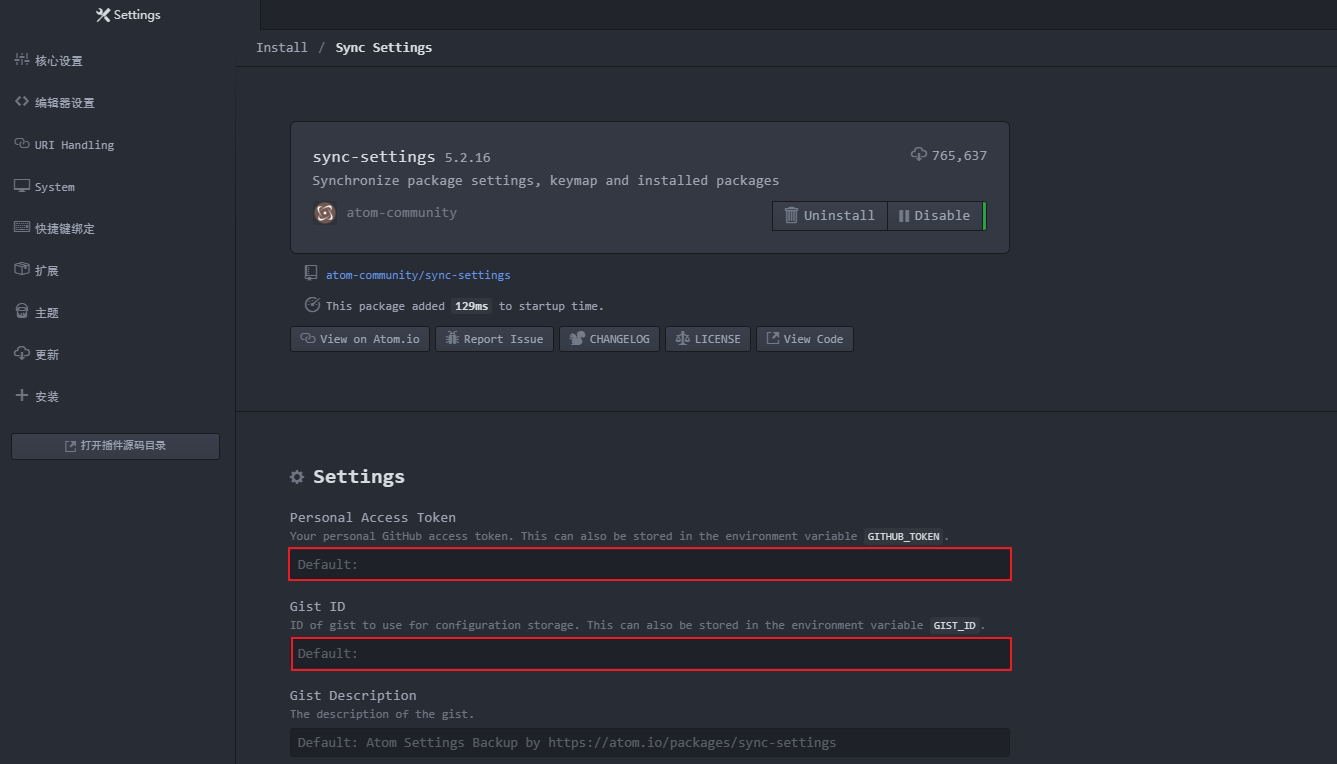Click the GIST_ID variable label
1337x764 pixels.
[x=954, y=625]
